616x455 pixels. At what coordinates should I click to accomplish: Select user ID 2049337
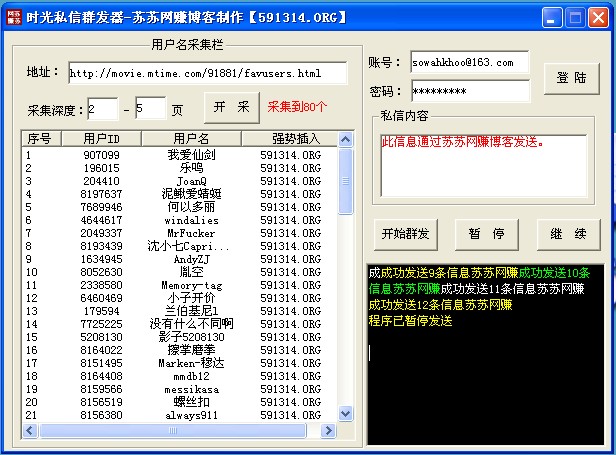101,233
